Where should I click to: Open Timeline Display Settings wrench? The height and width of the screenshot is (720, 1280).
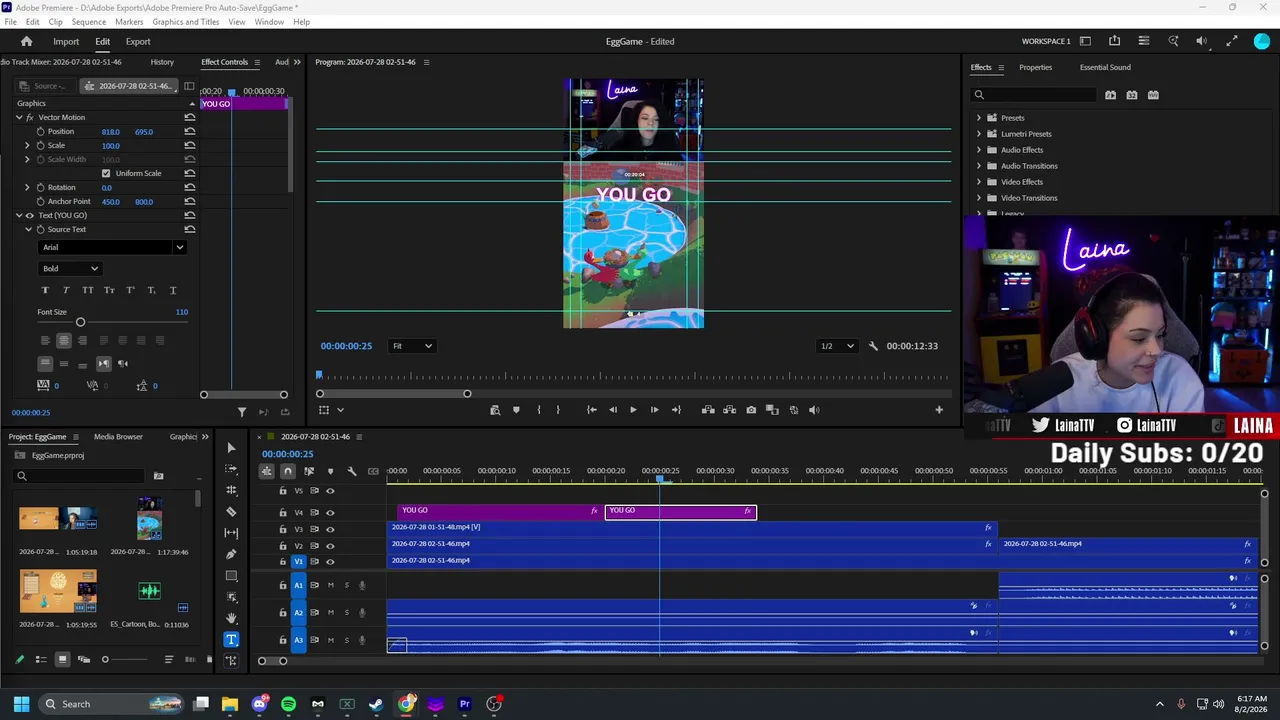[352, 471]
